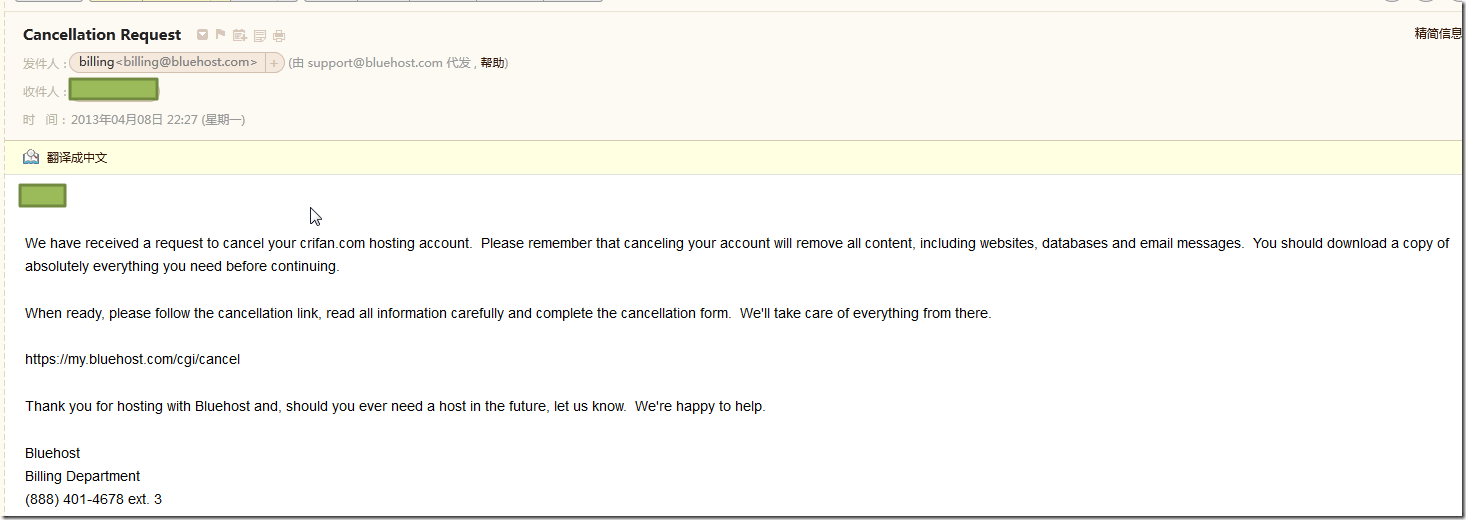Click the Billing Department signature line

82,476
